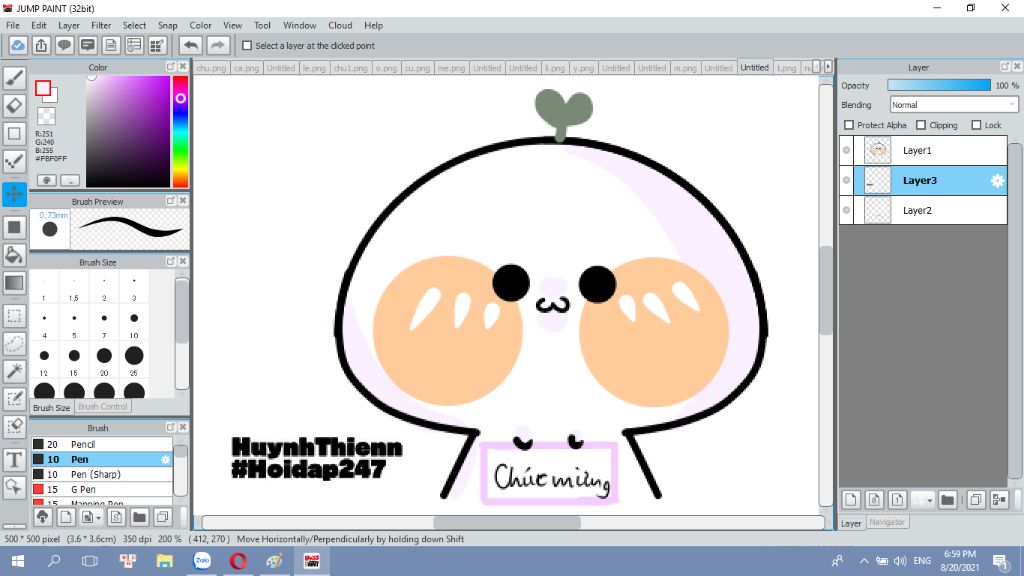Pick the Bucket fill tool
The width and height of the screenshot is (1024, 576).
[14, 255]
